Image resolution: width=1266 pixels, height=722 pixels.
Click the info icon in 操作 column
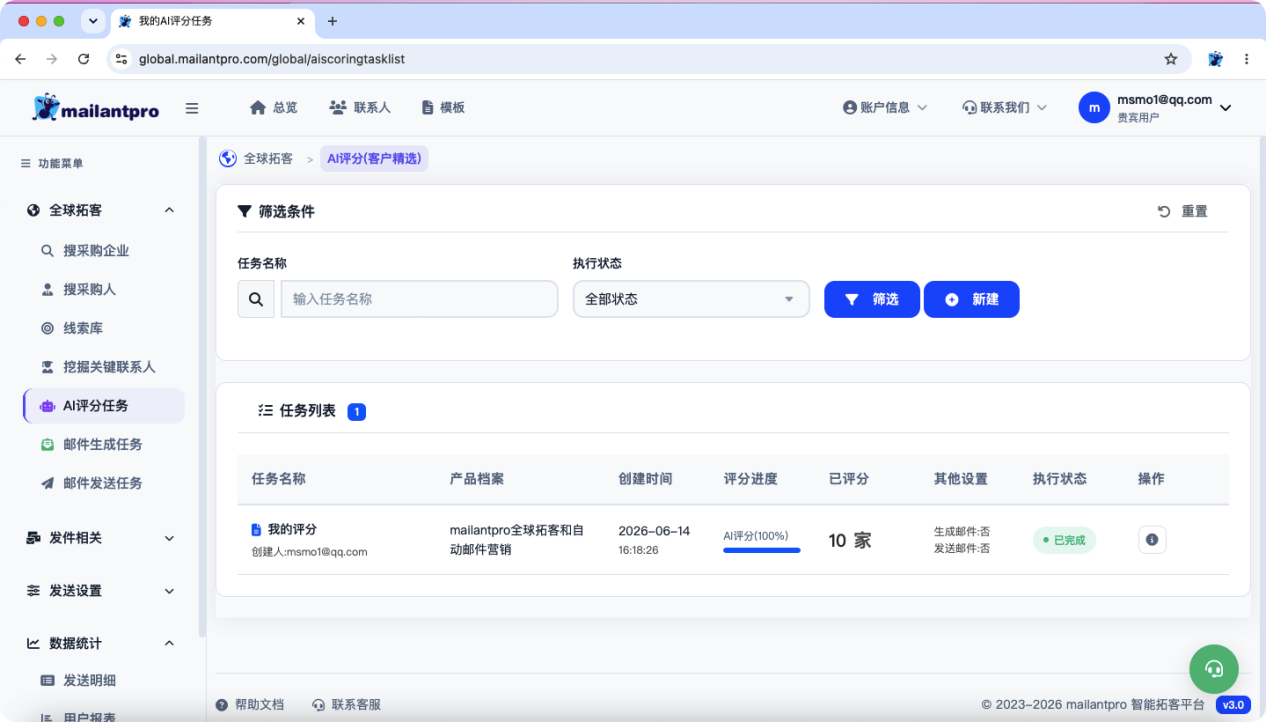(x=1152, y=540)
